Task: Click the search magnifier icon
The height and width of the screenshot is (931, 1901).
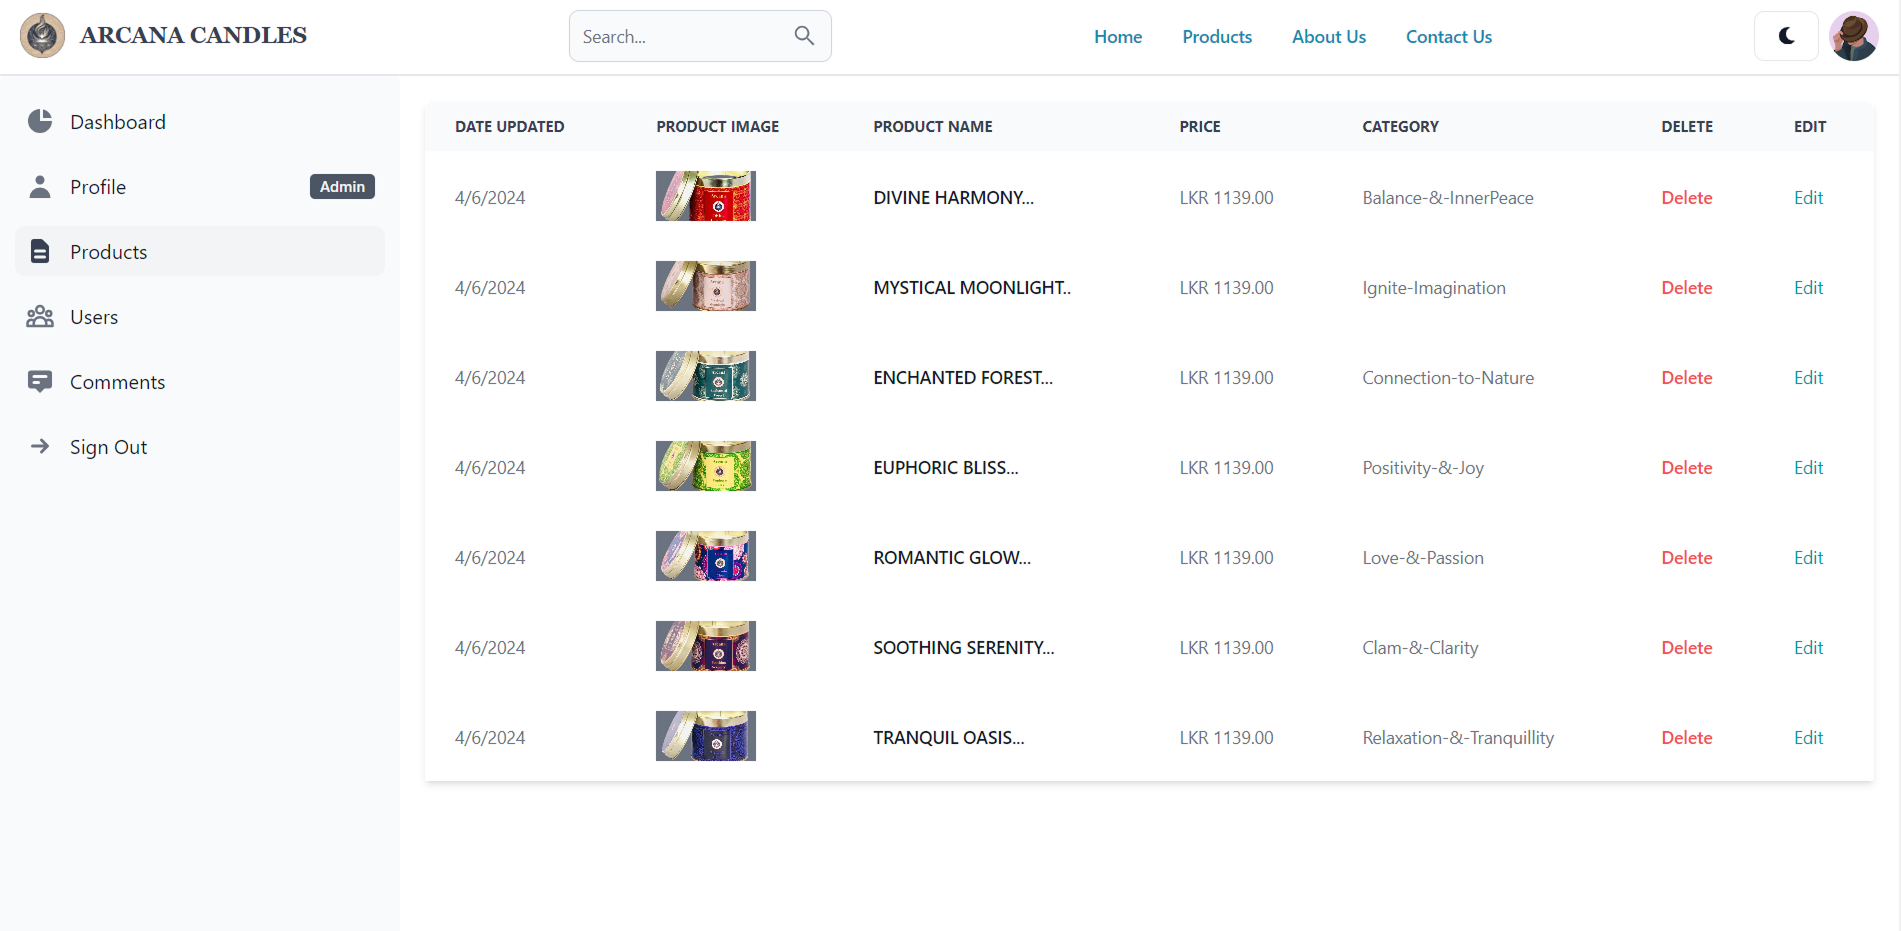Action: pos(804,36)
